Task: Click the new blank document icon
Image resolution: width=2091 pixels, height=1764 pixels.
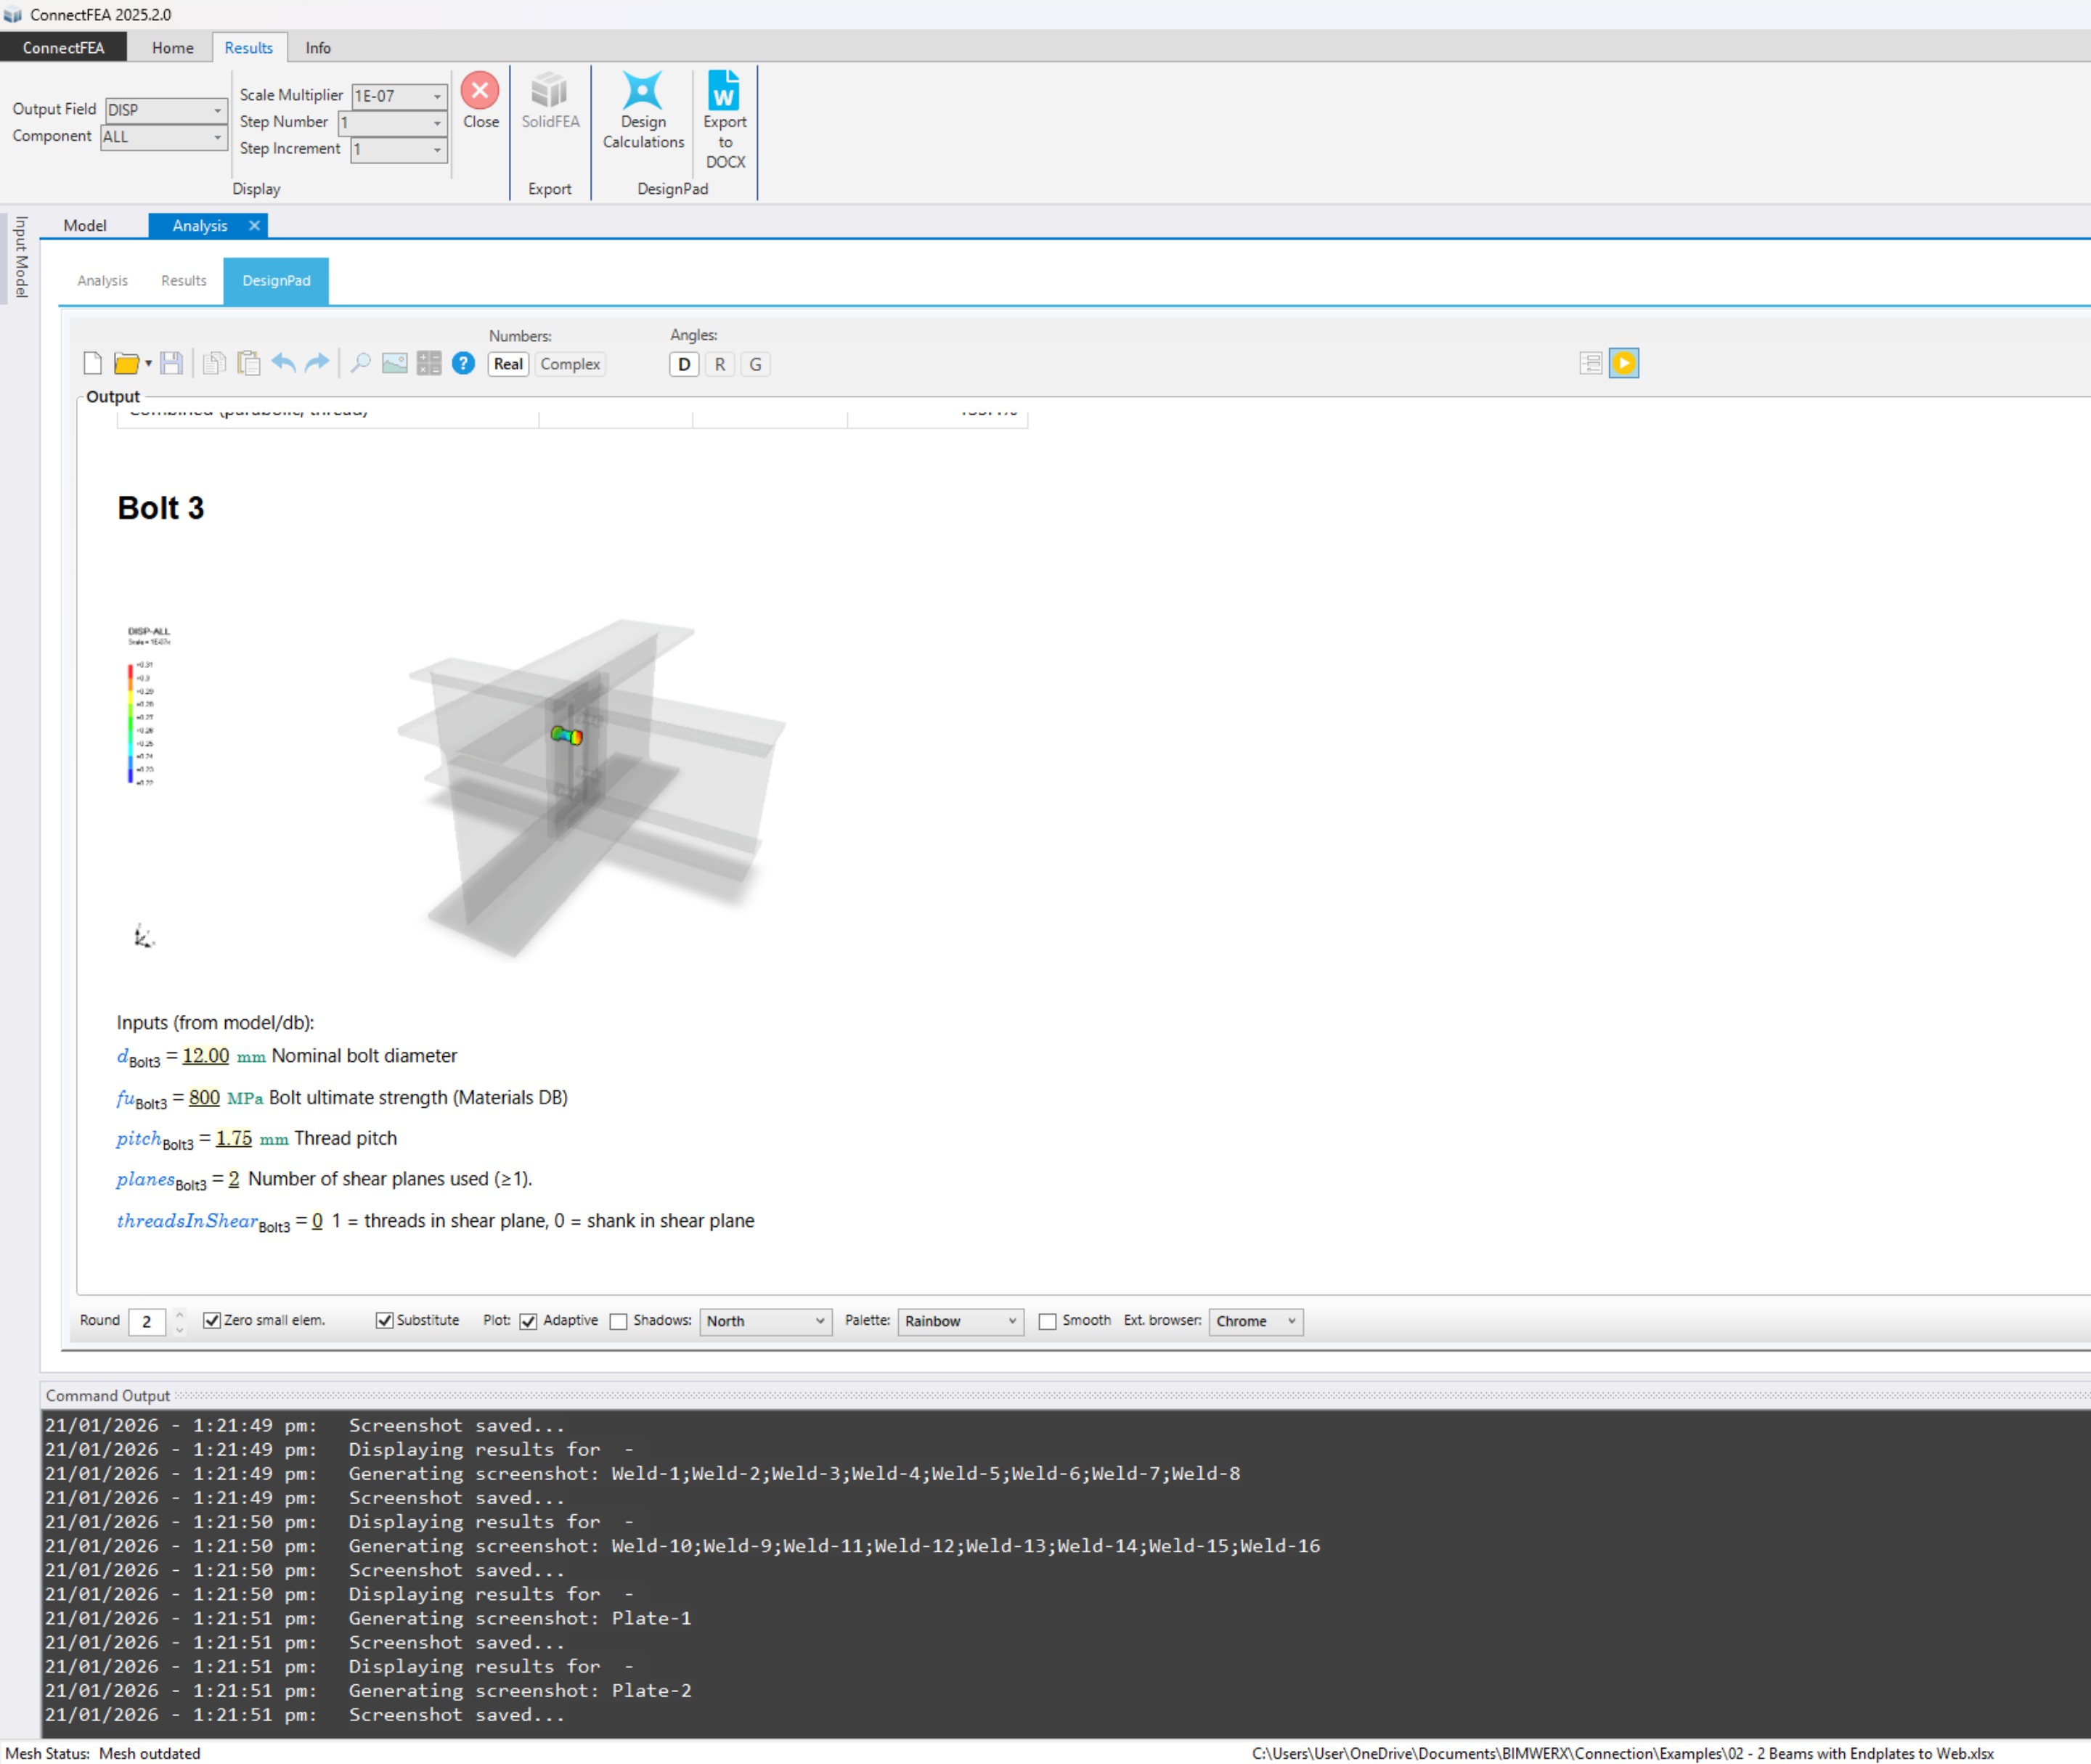Action: tap(93, 363)
